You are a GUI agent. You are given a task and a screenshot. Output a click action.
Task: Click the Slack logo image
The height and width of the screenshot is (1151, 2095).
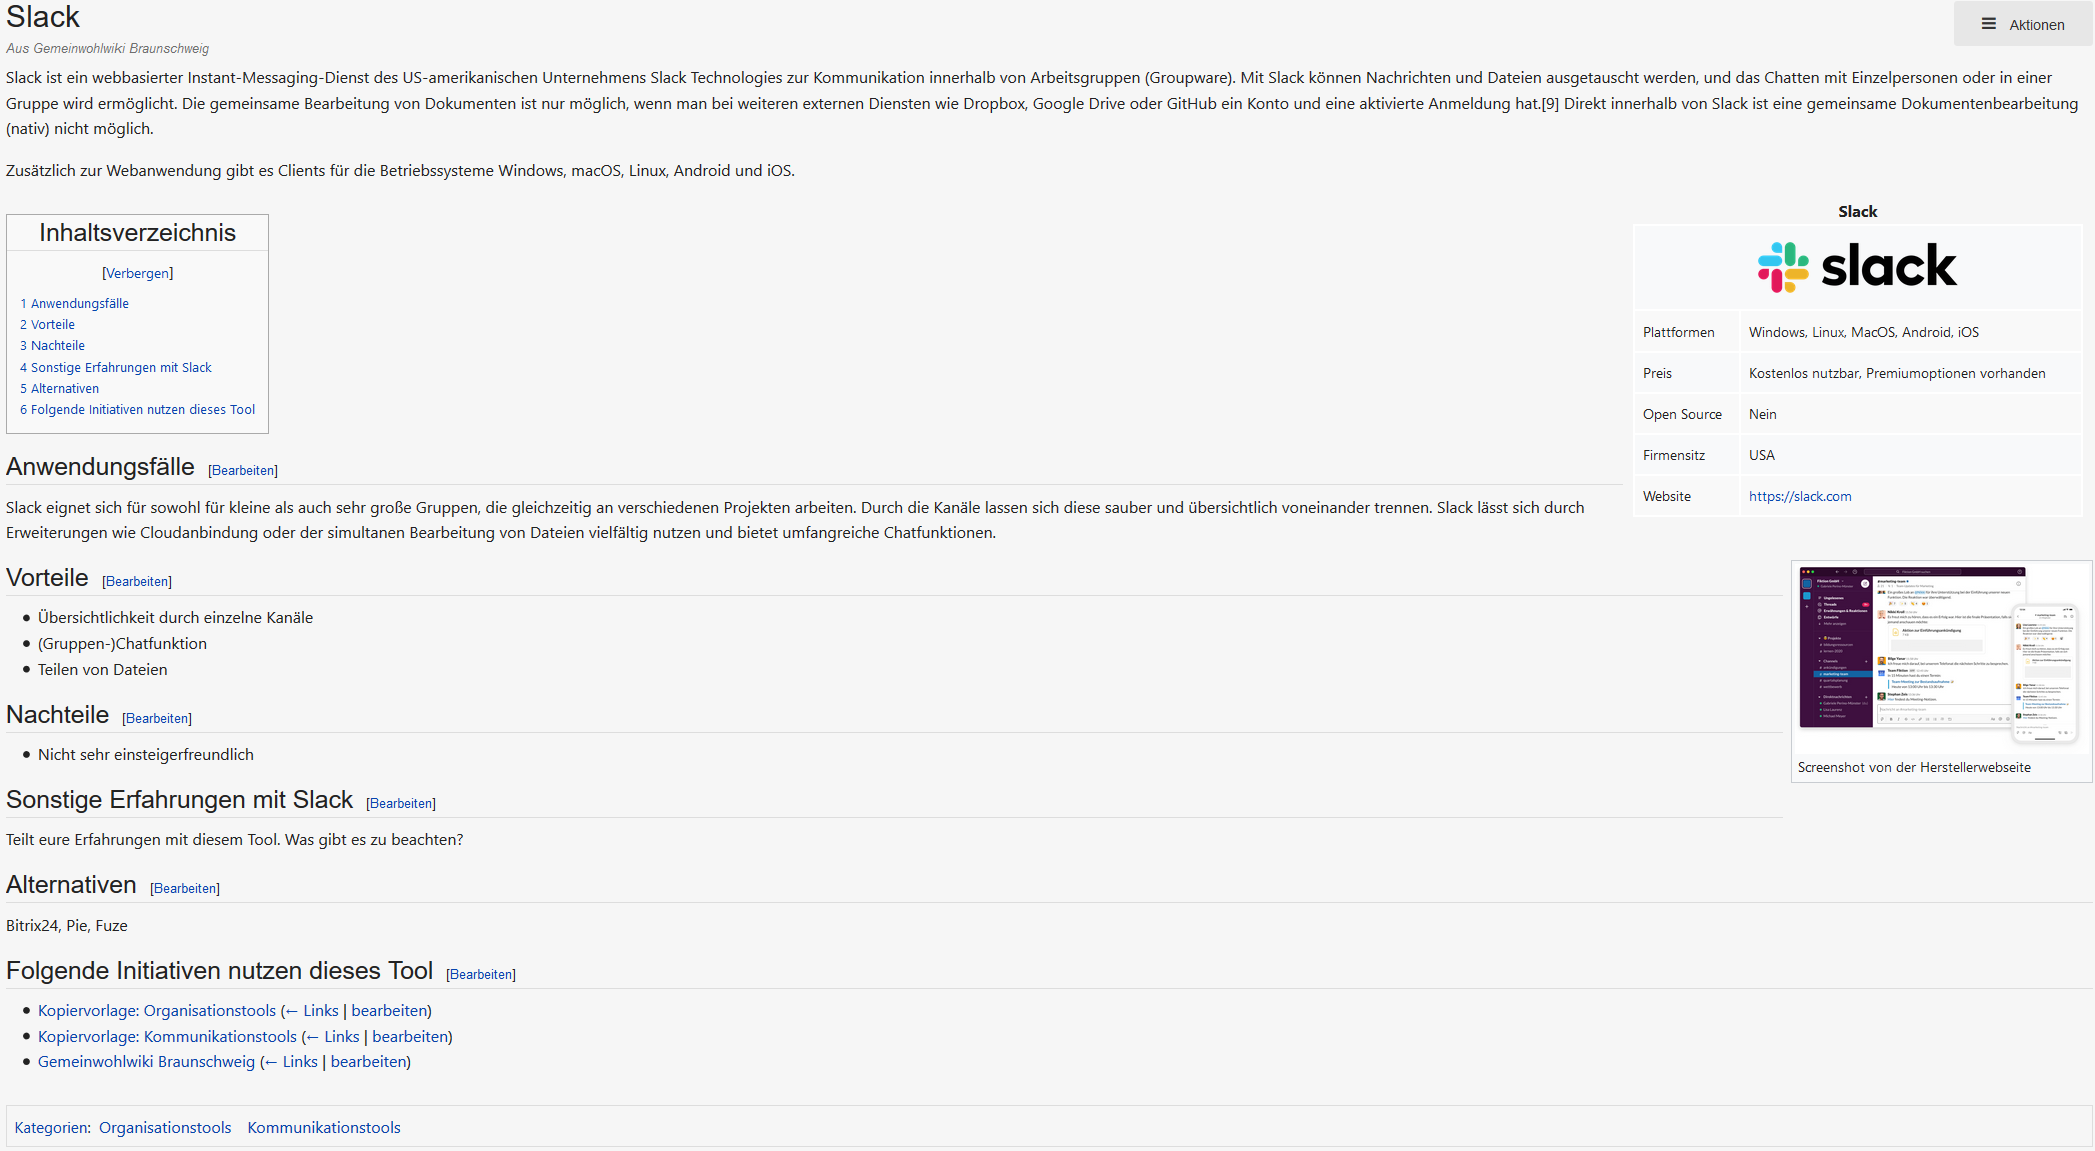point(1857,267)
